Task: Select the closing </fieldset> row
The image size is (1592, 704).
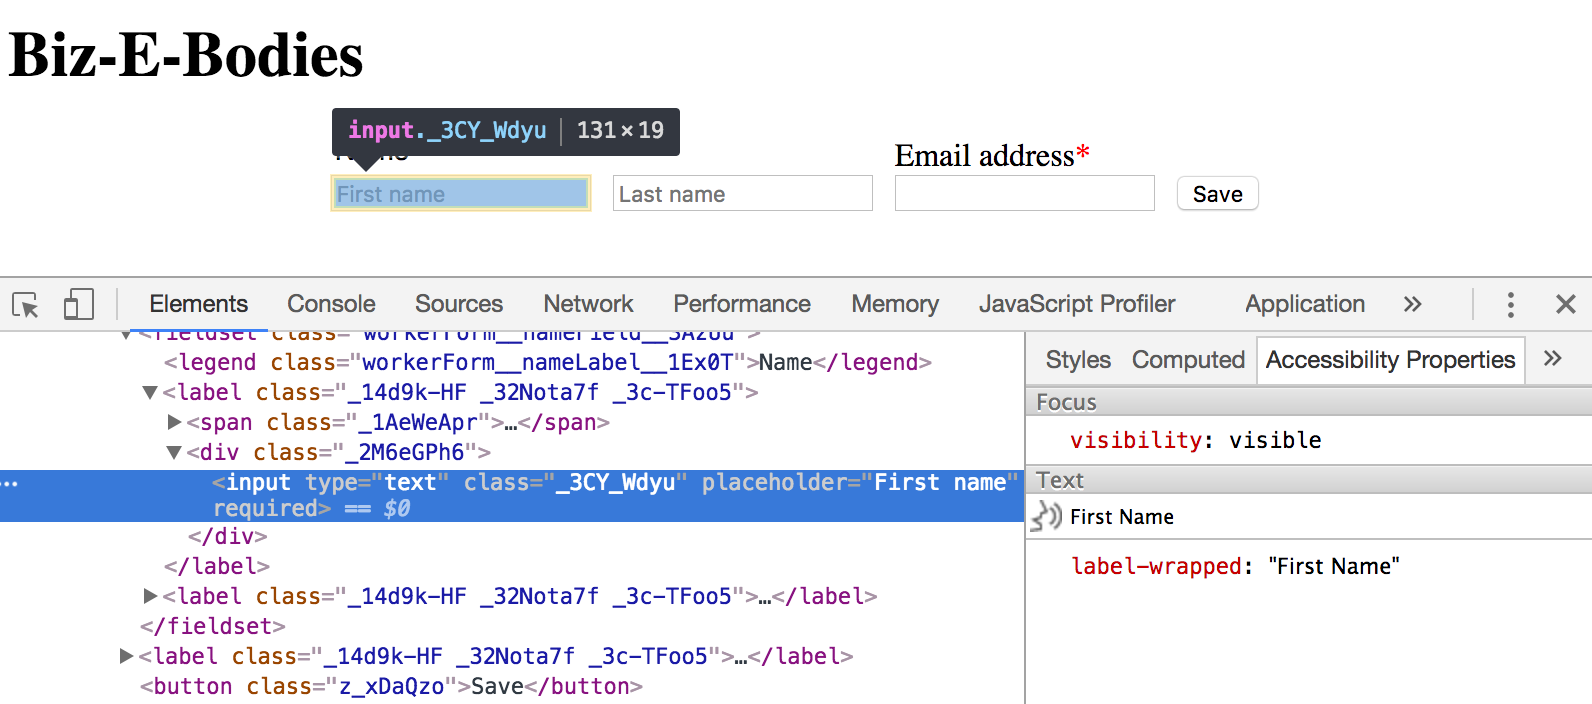Action: (213, 626)
